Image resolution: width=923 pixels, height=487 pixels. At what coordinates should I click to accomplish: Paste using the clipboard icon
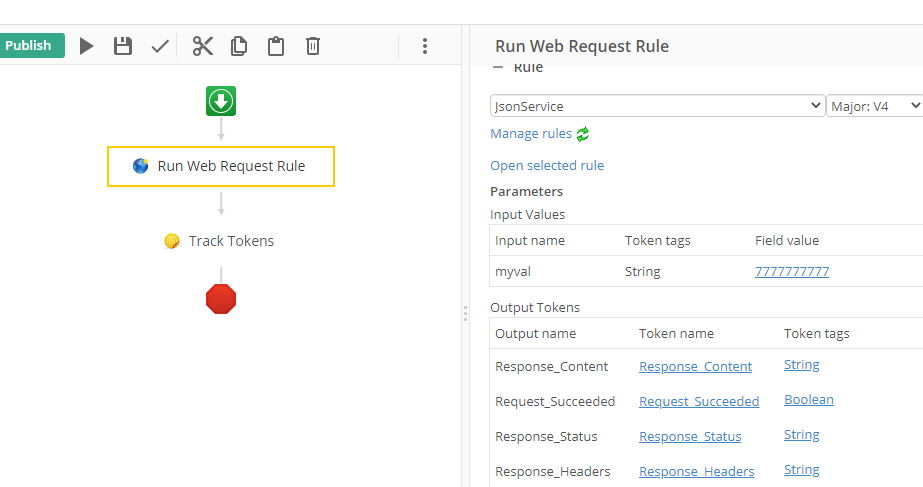(276, 46)
